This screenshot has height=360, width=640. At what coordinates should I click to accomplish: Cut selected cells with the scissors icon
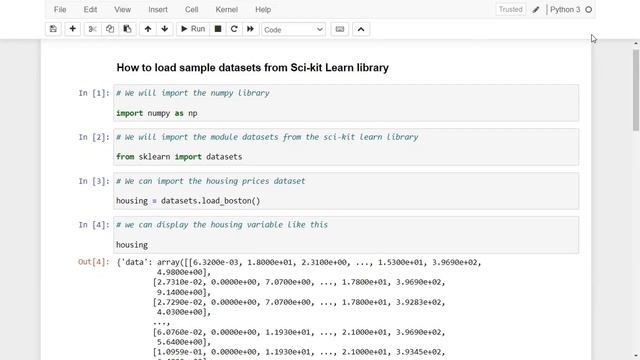[93, 29]
